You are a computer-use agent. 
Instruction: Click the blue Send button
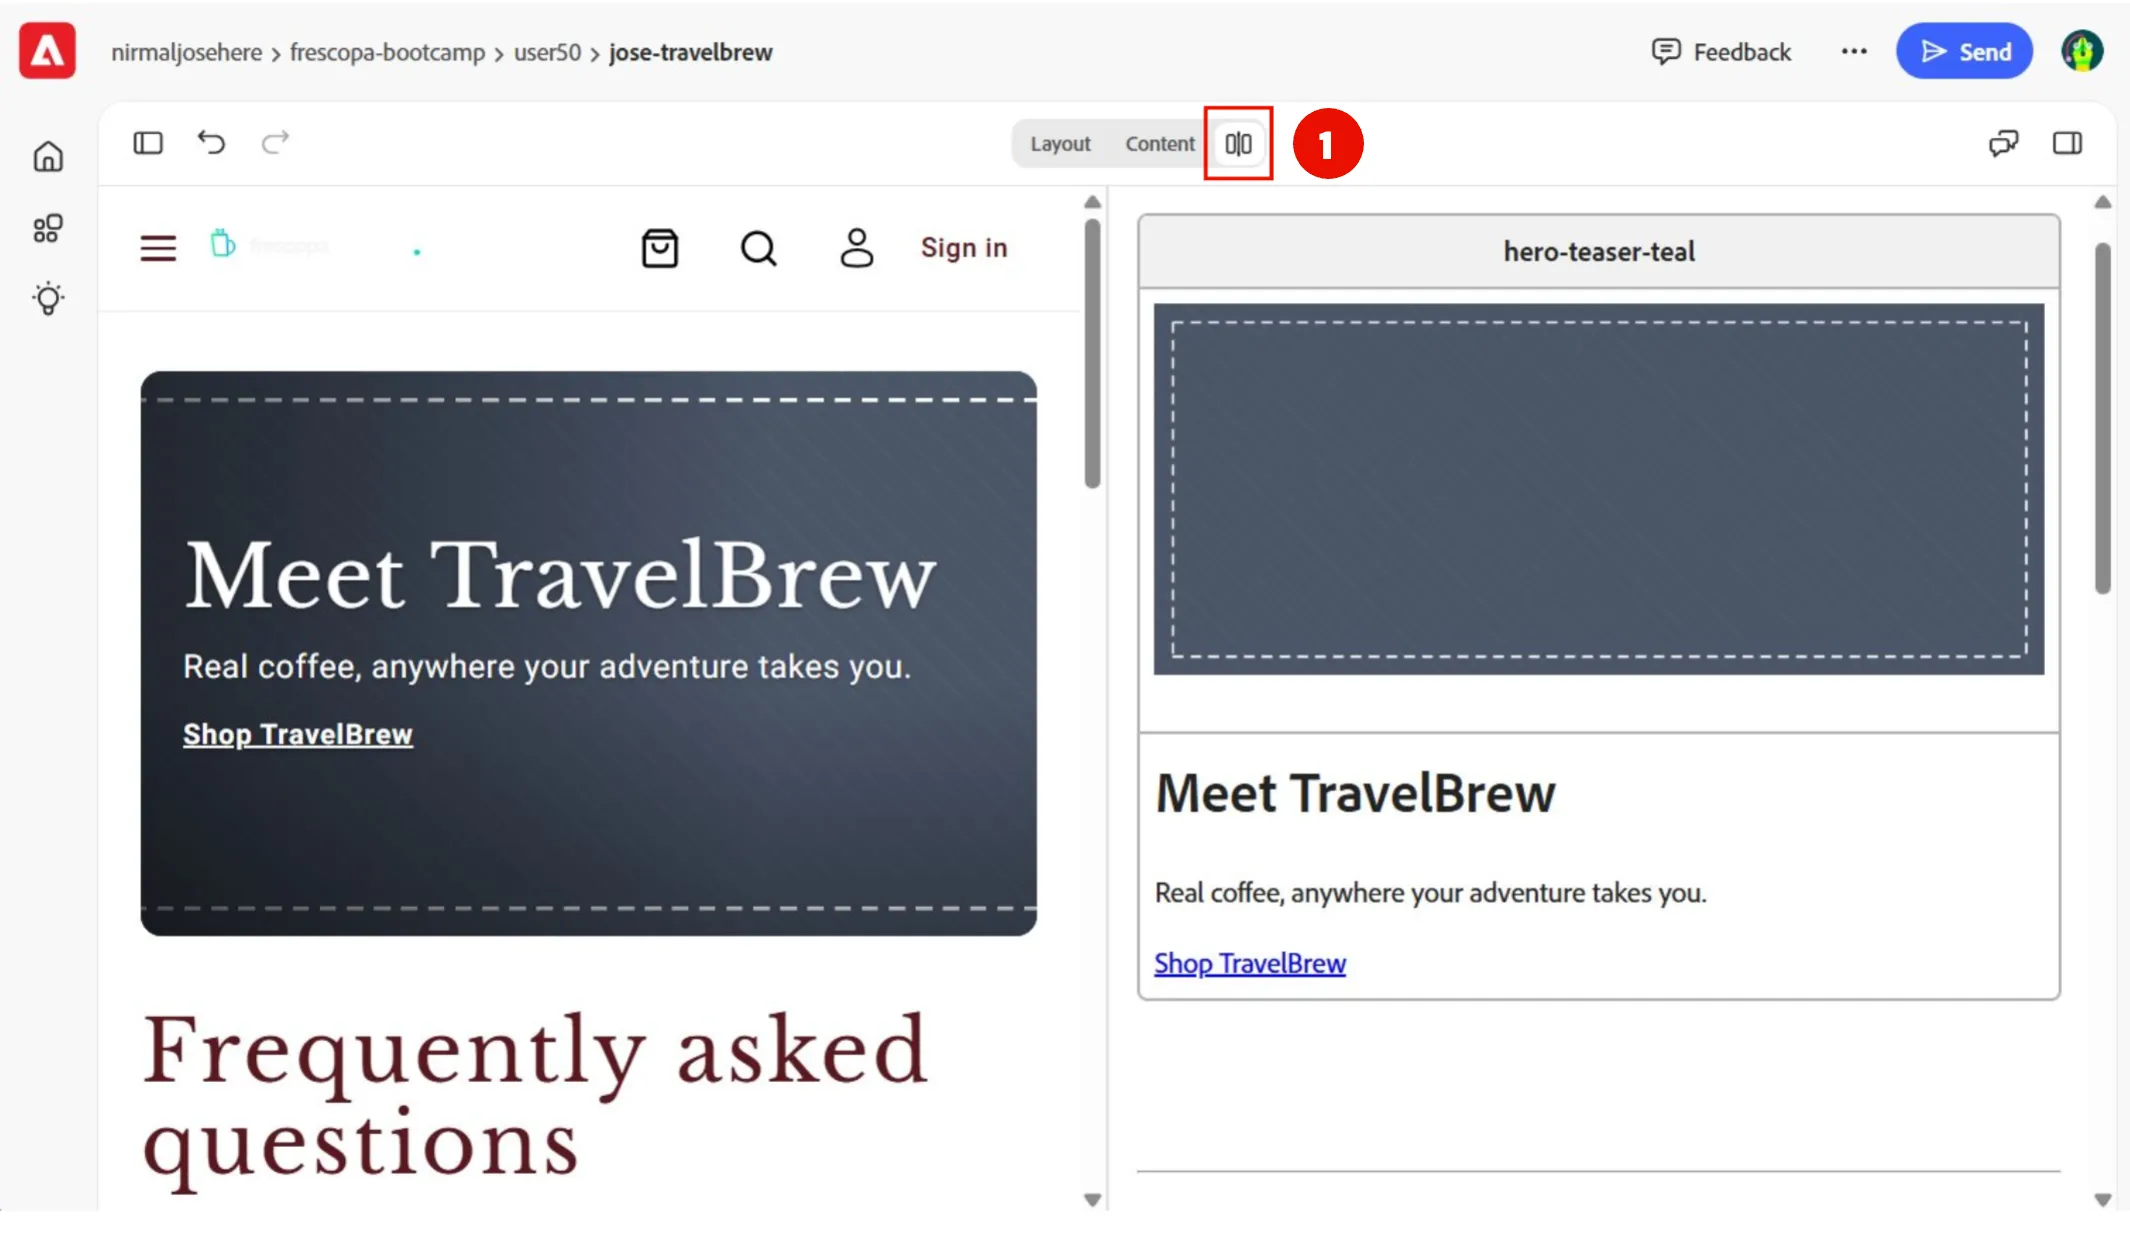tap(1964, 51)
